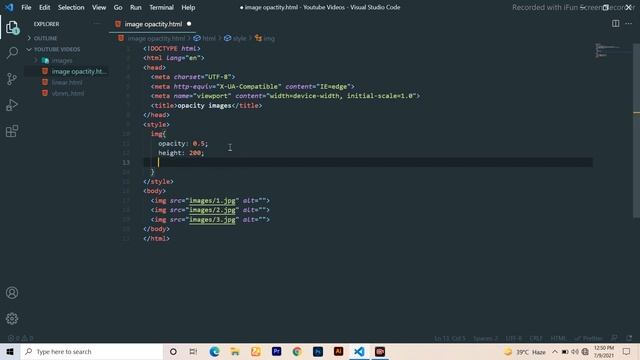Show hidden system tray icons
Screen dimensions: 640x360
(555, 352)
